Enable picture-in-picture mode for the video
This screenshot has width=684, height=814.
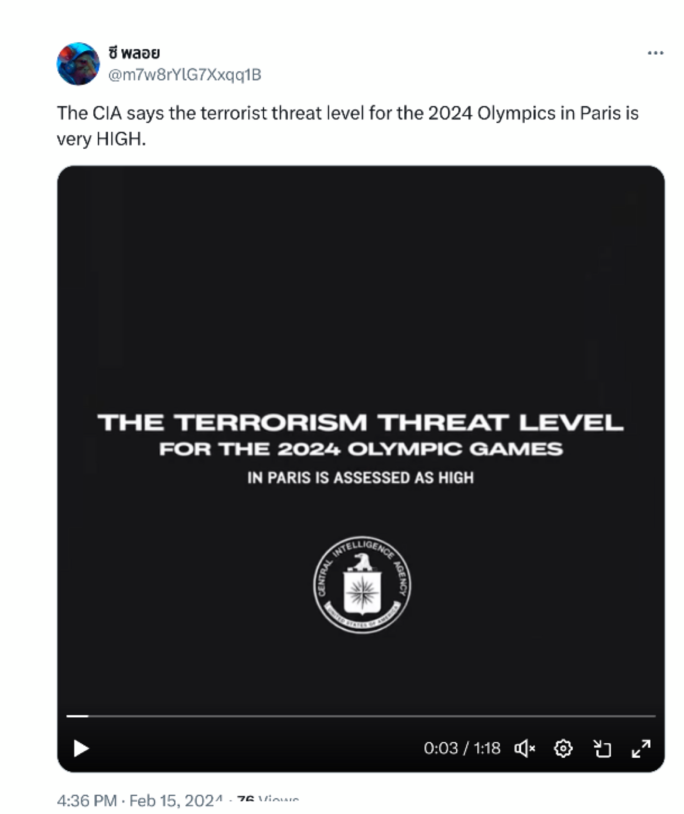click(x=601, y=748)
